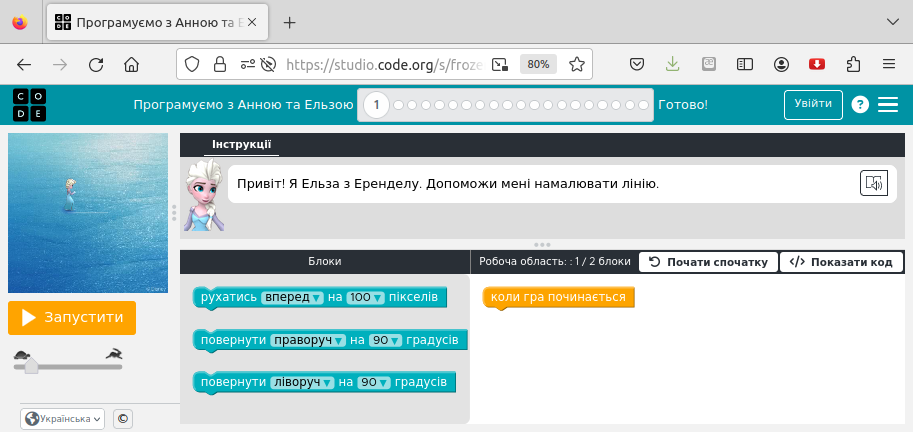Click the 'Блоки' toolbox header
Image resolution: width=913 pixels, height=432 pixels.
[325, 262]
